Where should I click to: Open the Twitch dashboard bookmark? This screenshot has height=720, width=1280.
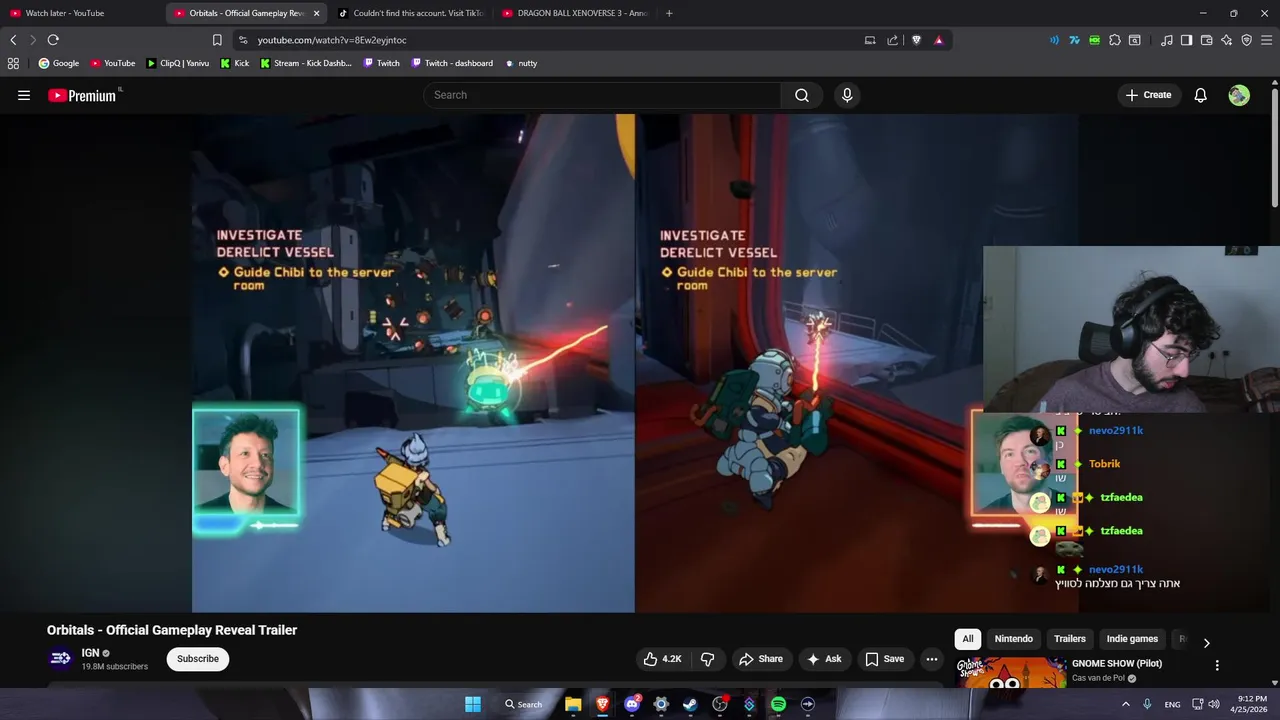pyautogui.click(x=451, y=63)
